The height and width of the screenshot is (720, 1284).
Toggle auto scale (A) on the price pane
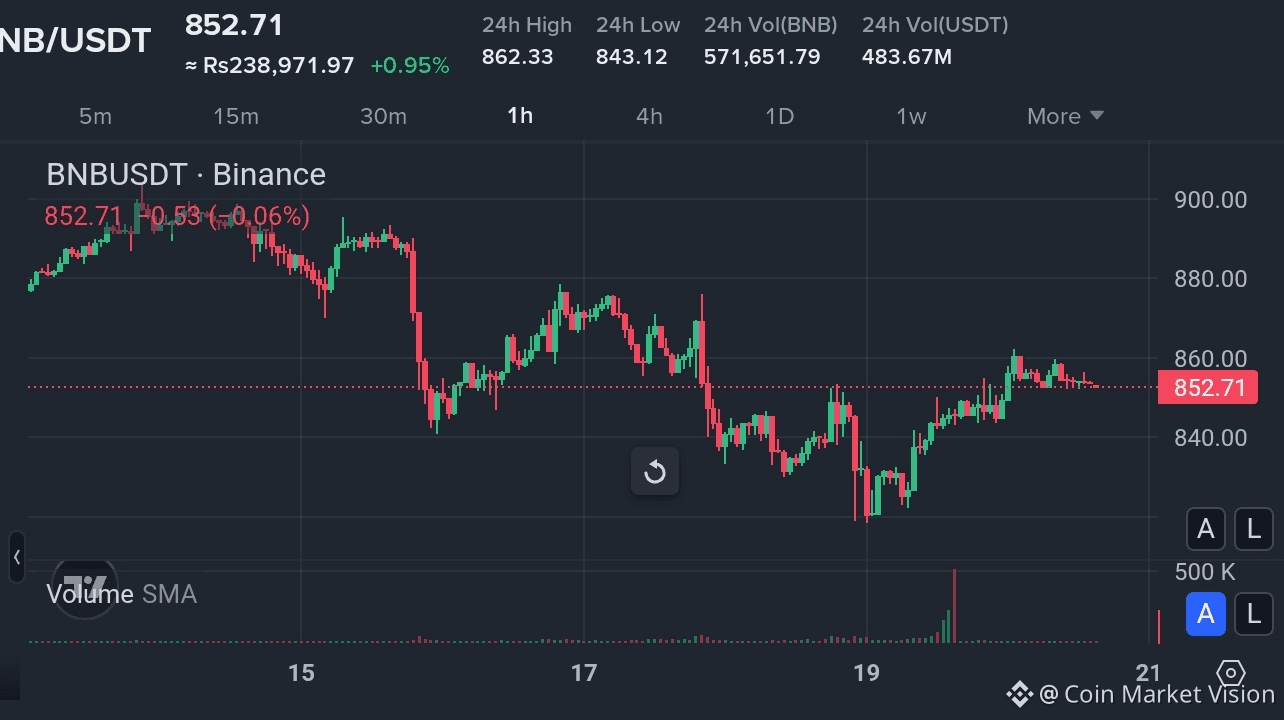1206,529
